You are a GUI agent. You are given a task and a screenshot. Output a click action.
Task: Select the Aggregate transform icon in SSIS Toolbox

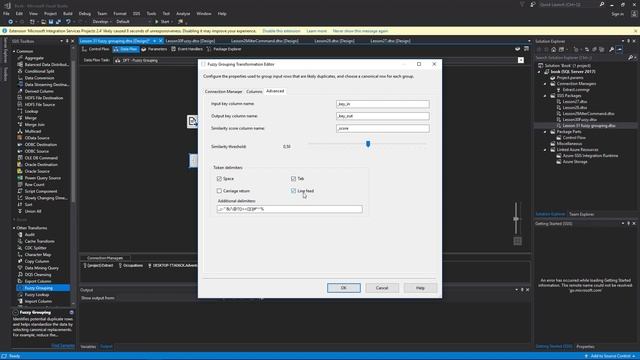click(20, 58)
